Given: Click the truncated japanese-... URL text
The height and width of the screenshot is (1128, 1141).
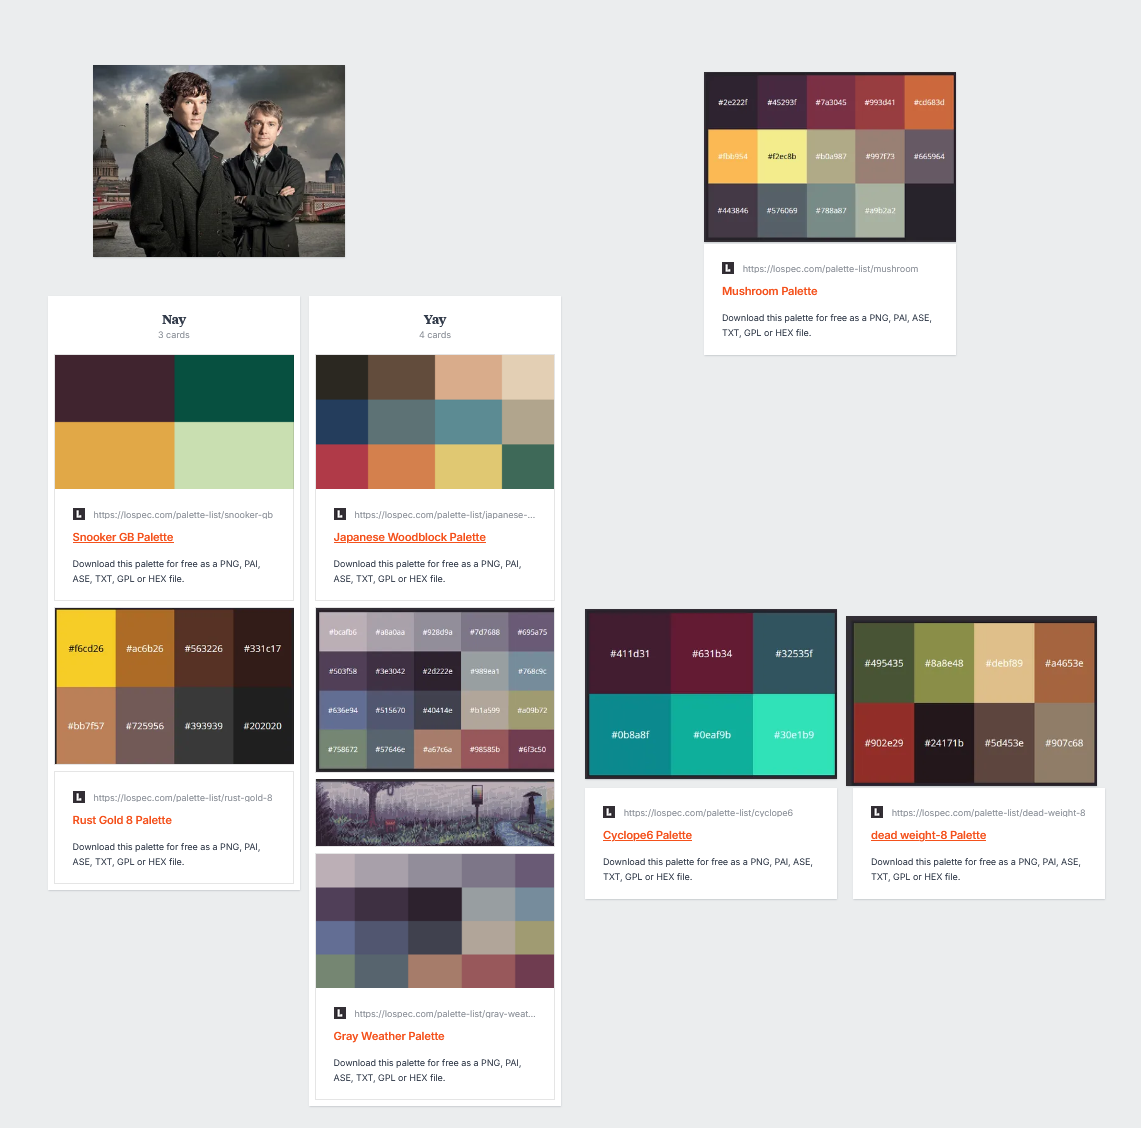Looking at the screenshot, I should pos(445,515).
